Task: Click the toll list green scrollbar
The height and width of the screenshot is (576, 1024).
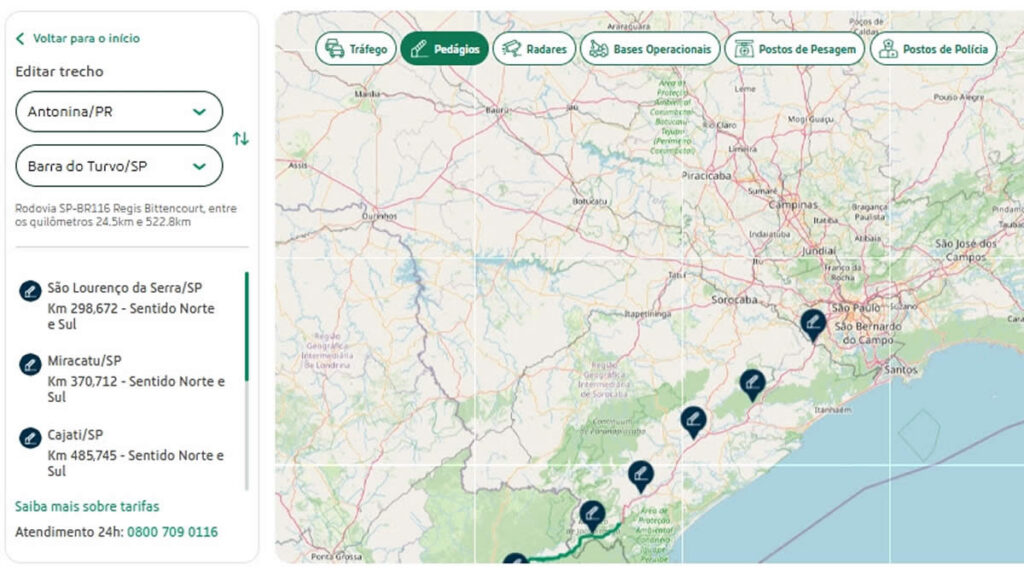Action: (247, 325)
